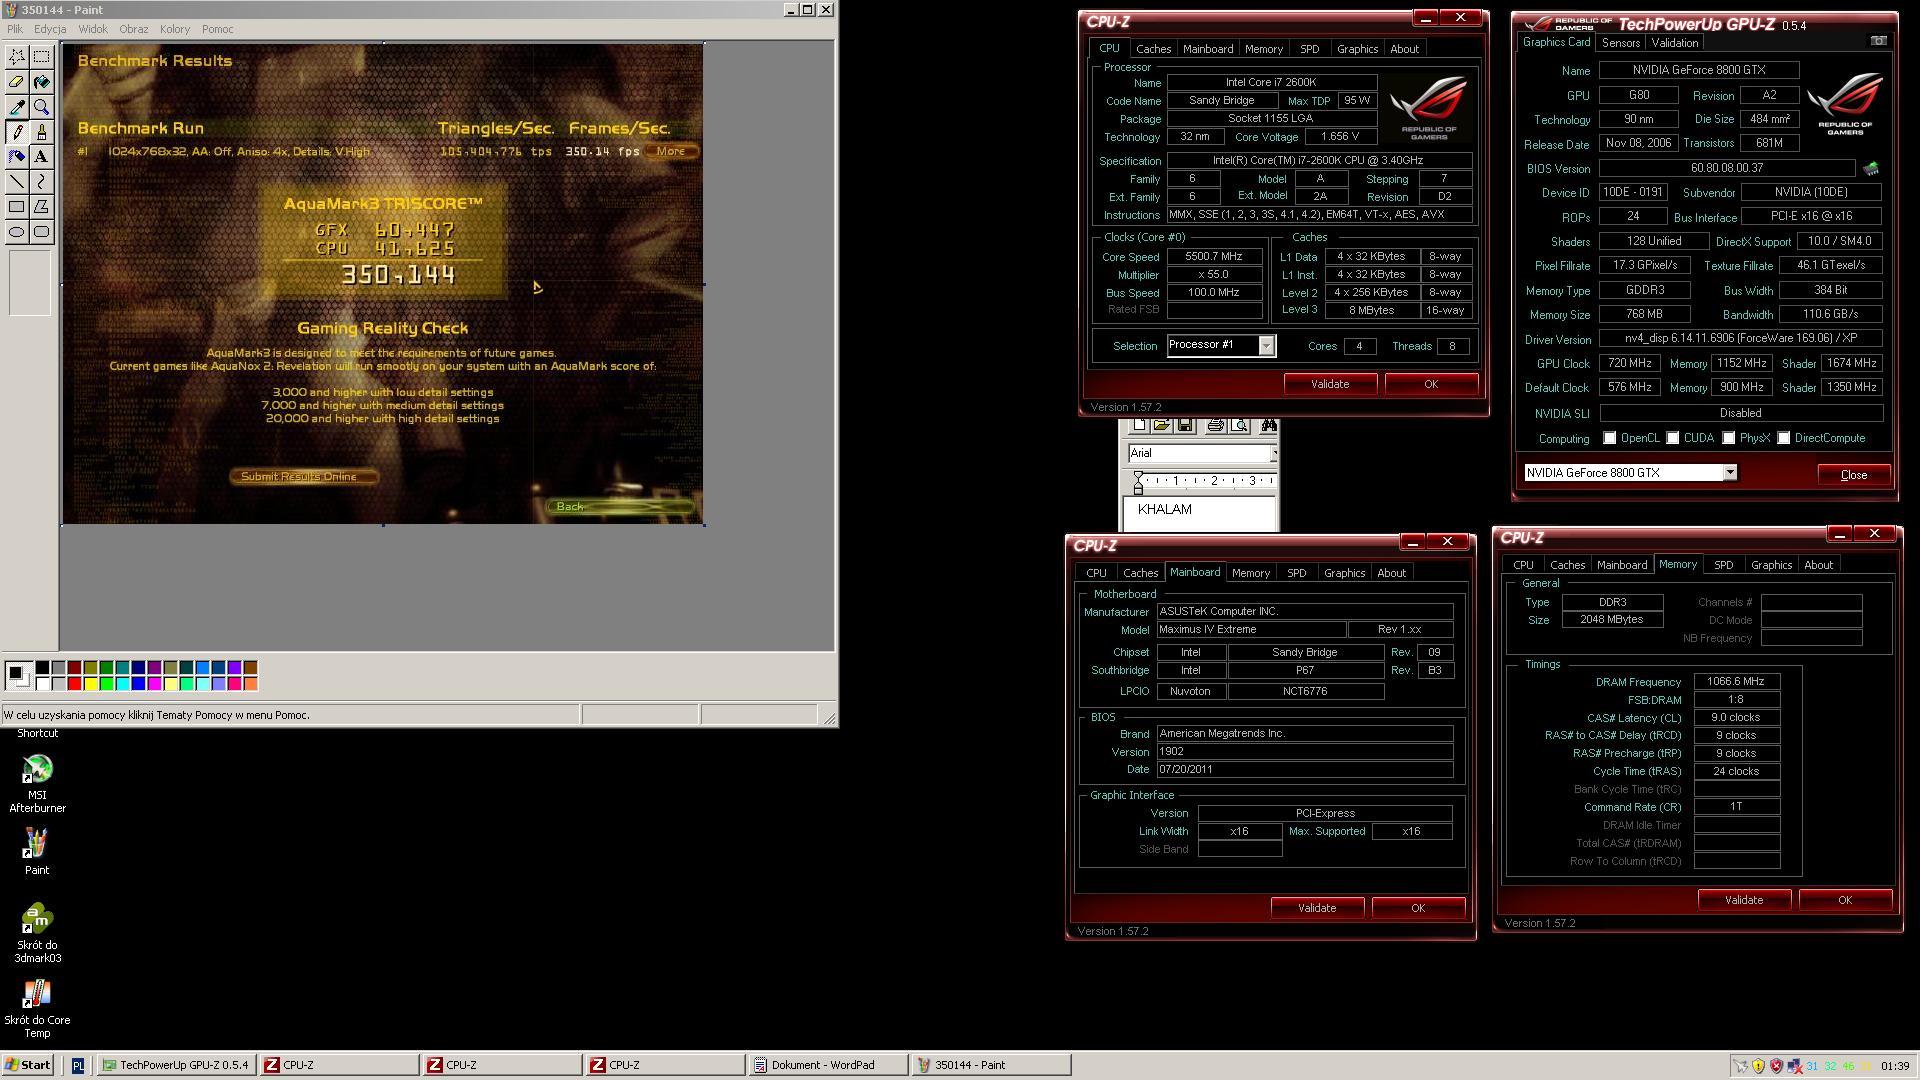The image size is (1920, 1080).
Task: Click the Find binoculars icon in WordPad
Action: click(x=1268, y=426)
